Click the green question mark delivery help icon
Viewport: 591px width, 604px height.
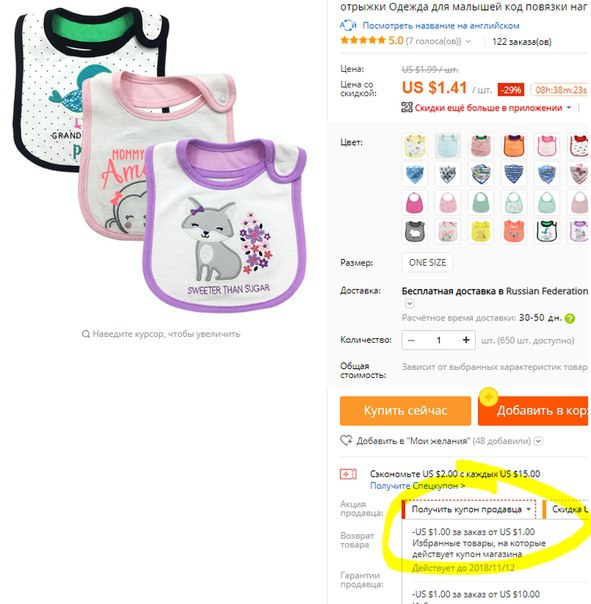(x=569, y=319)
